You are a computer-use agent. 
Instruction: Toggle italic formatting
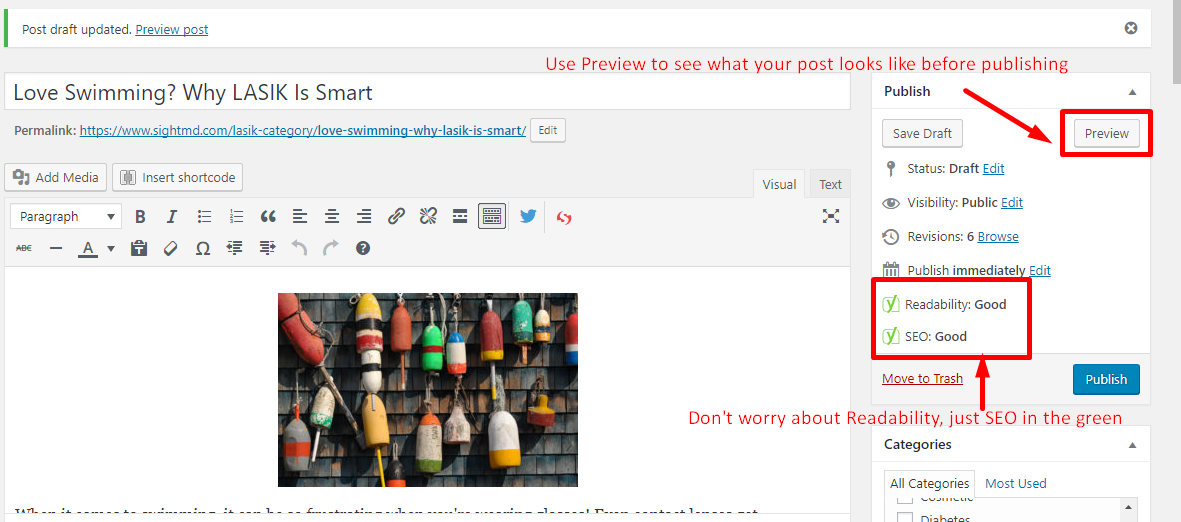[x=172, y=217]
